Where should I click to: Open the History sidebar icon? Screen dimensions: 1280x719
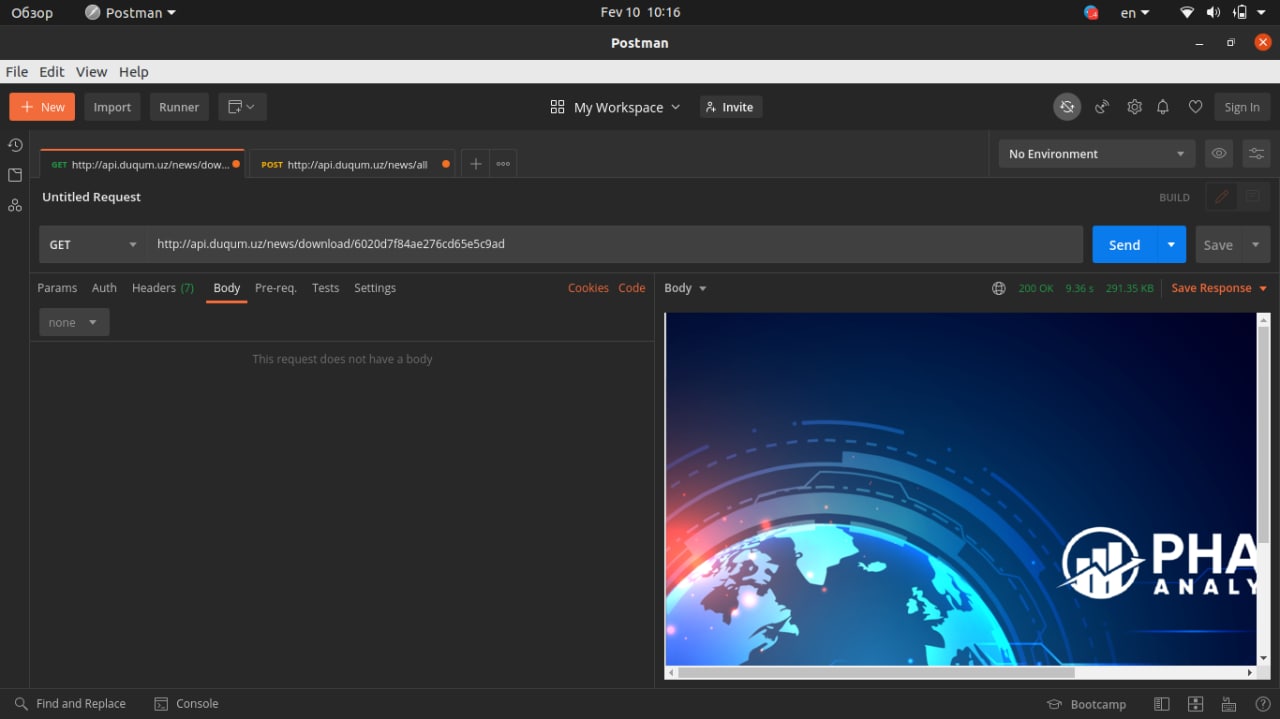point(15,145)
